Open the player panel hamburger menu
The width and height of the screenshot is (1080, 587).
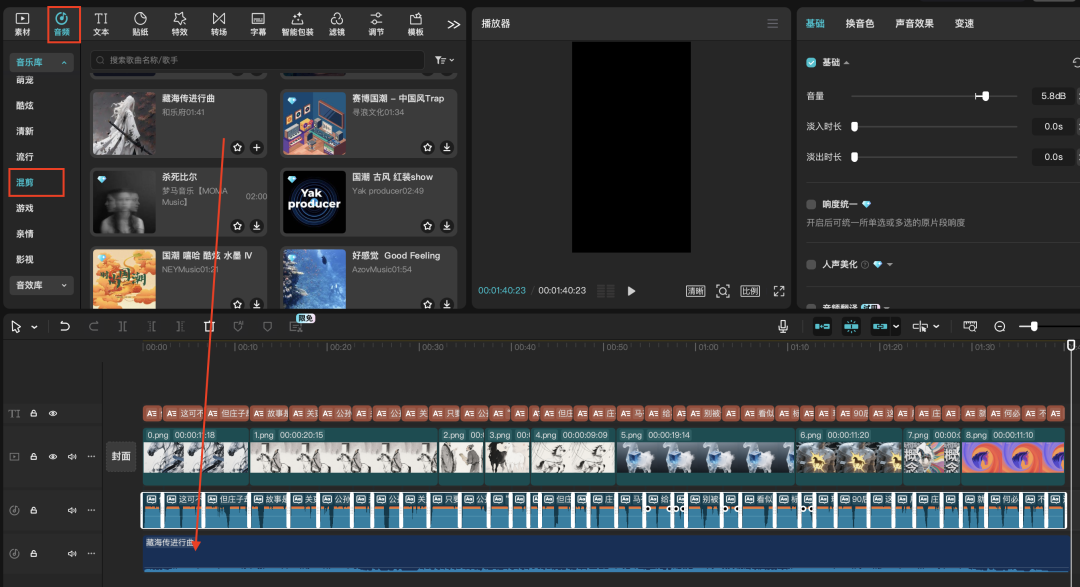click(772, 24)
